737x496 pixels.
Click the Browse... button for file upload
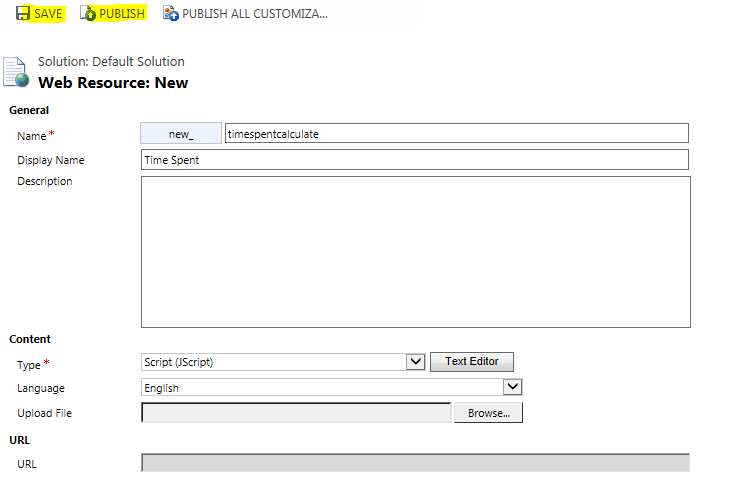488,413
